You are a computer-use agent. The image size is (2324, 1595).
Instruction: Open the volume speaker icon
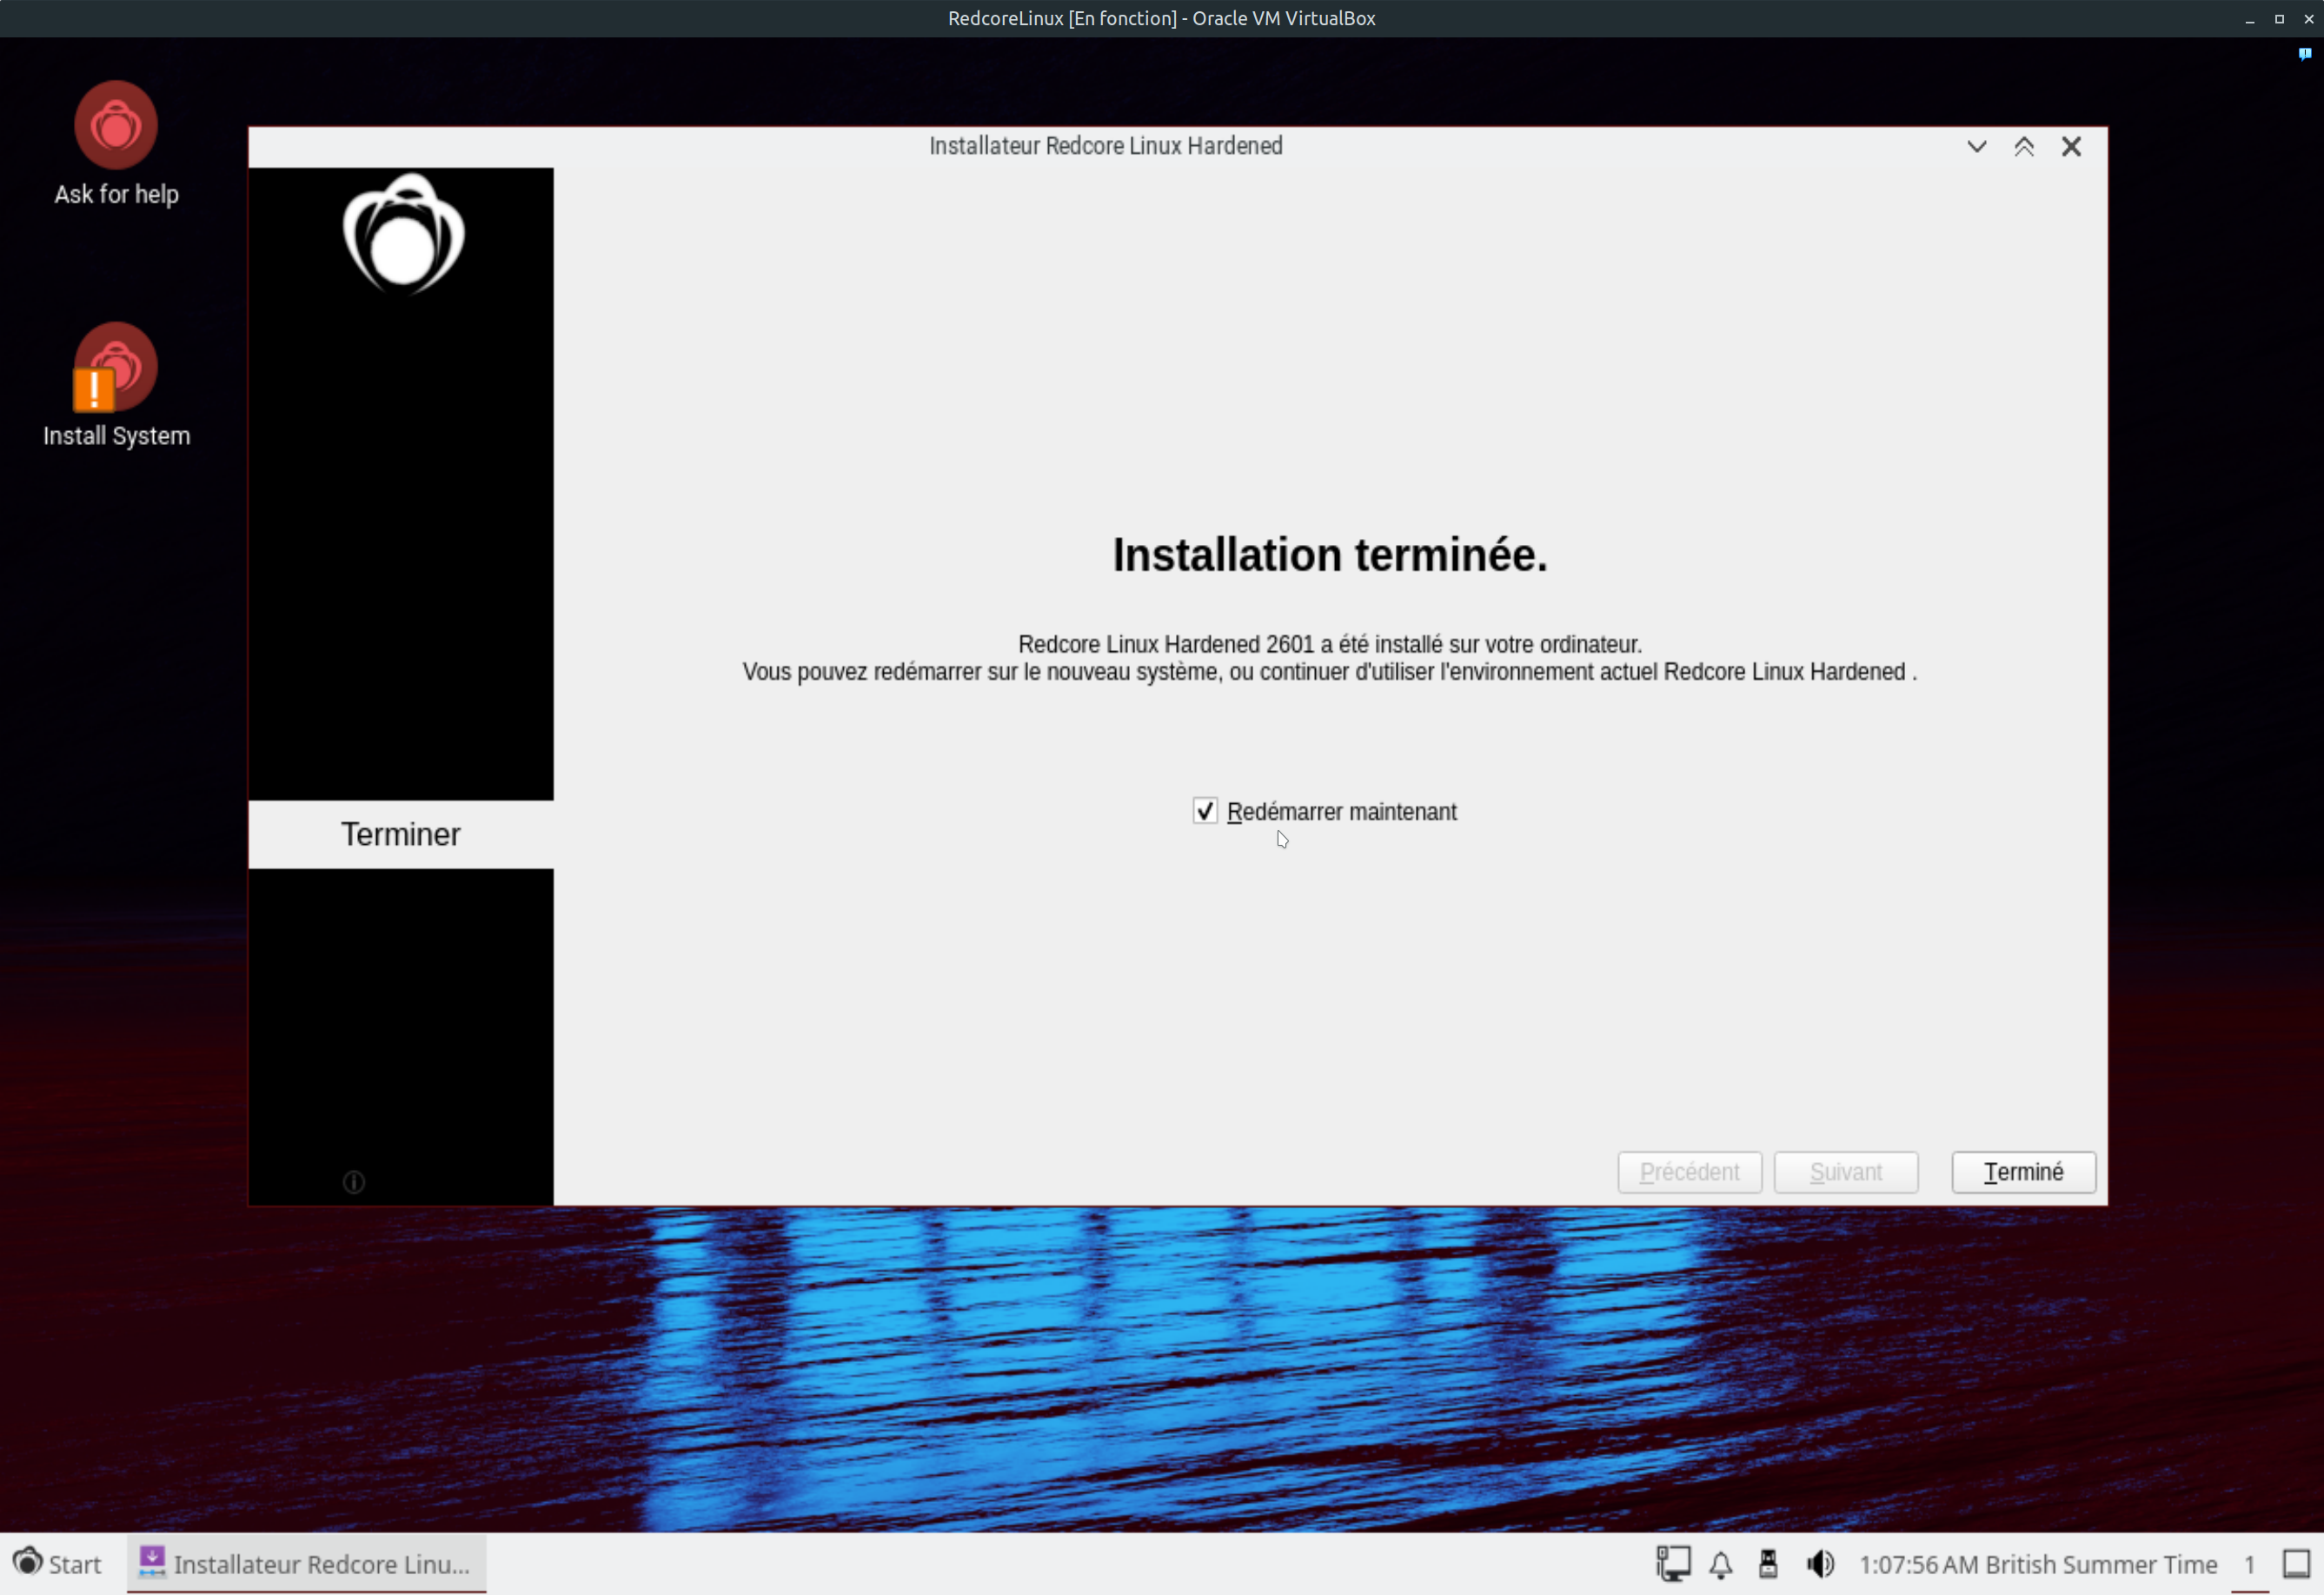(1820, 1563)
